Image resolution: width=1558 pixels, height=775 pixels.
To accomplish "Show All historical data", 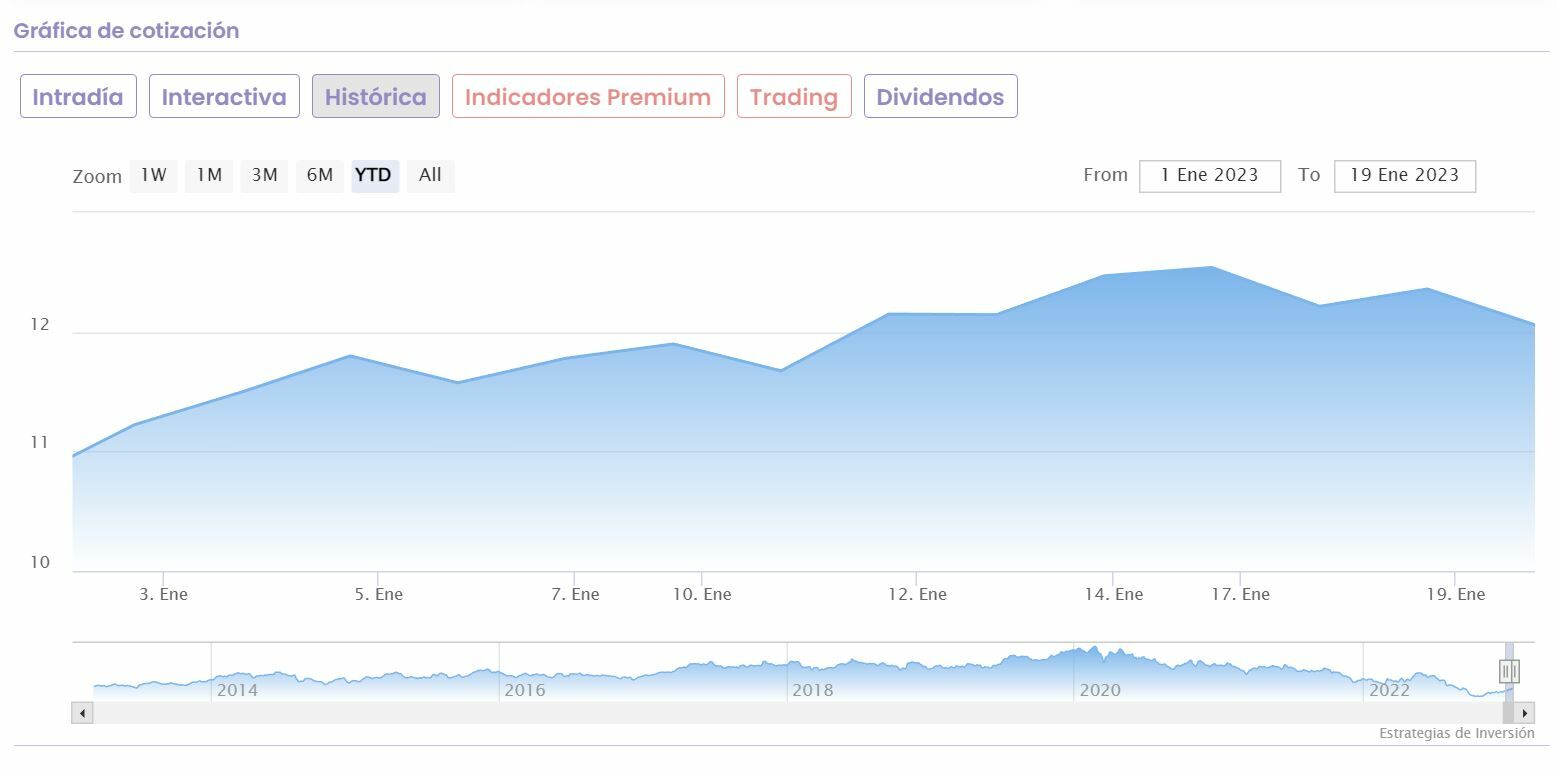I will click(430, 176).
